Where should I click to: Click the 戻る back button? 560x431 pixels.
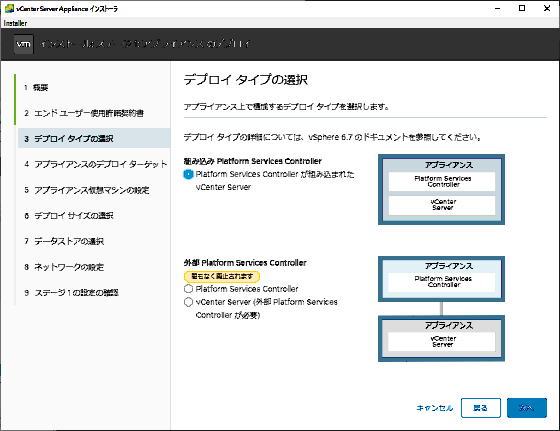click(481, 408)
